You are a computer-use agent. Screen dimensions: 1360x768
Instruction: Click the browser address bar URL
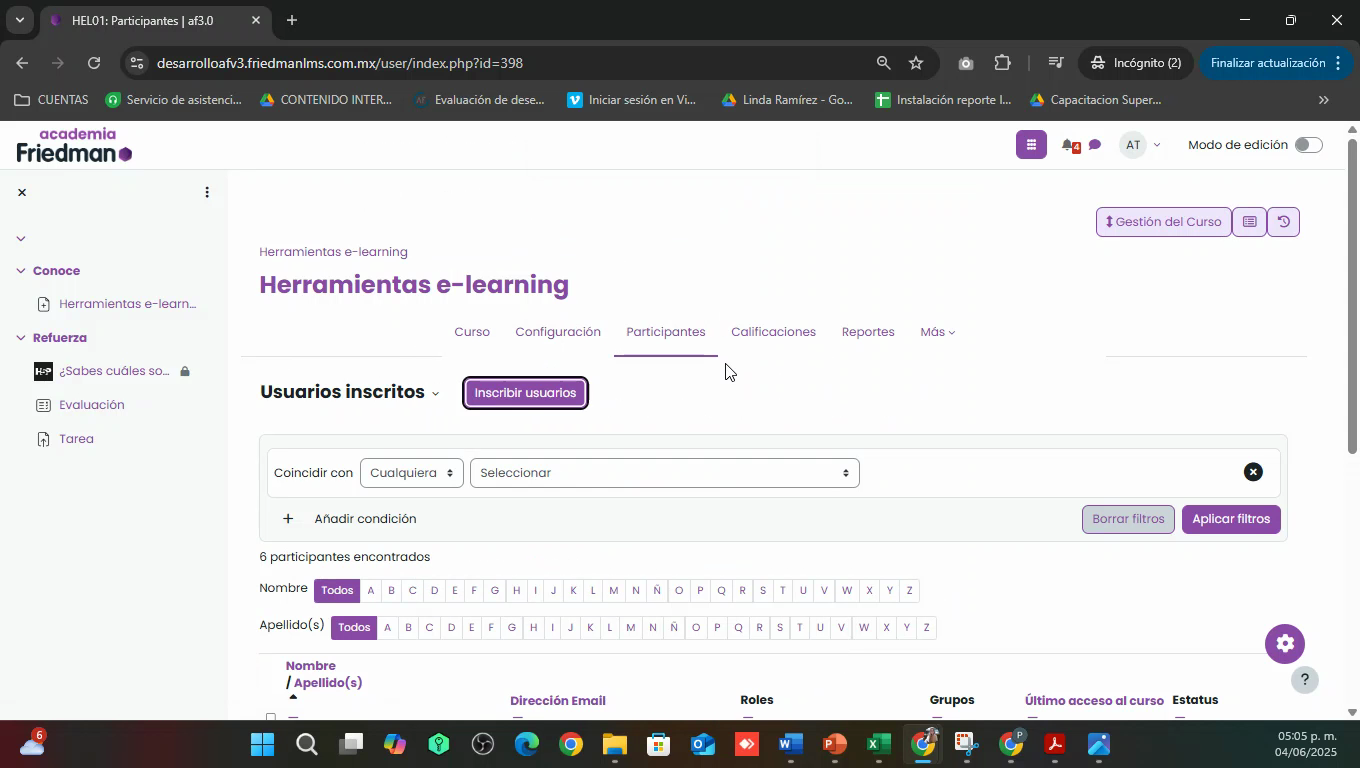(340, 63)
